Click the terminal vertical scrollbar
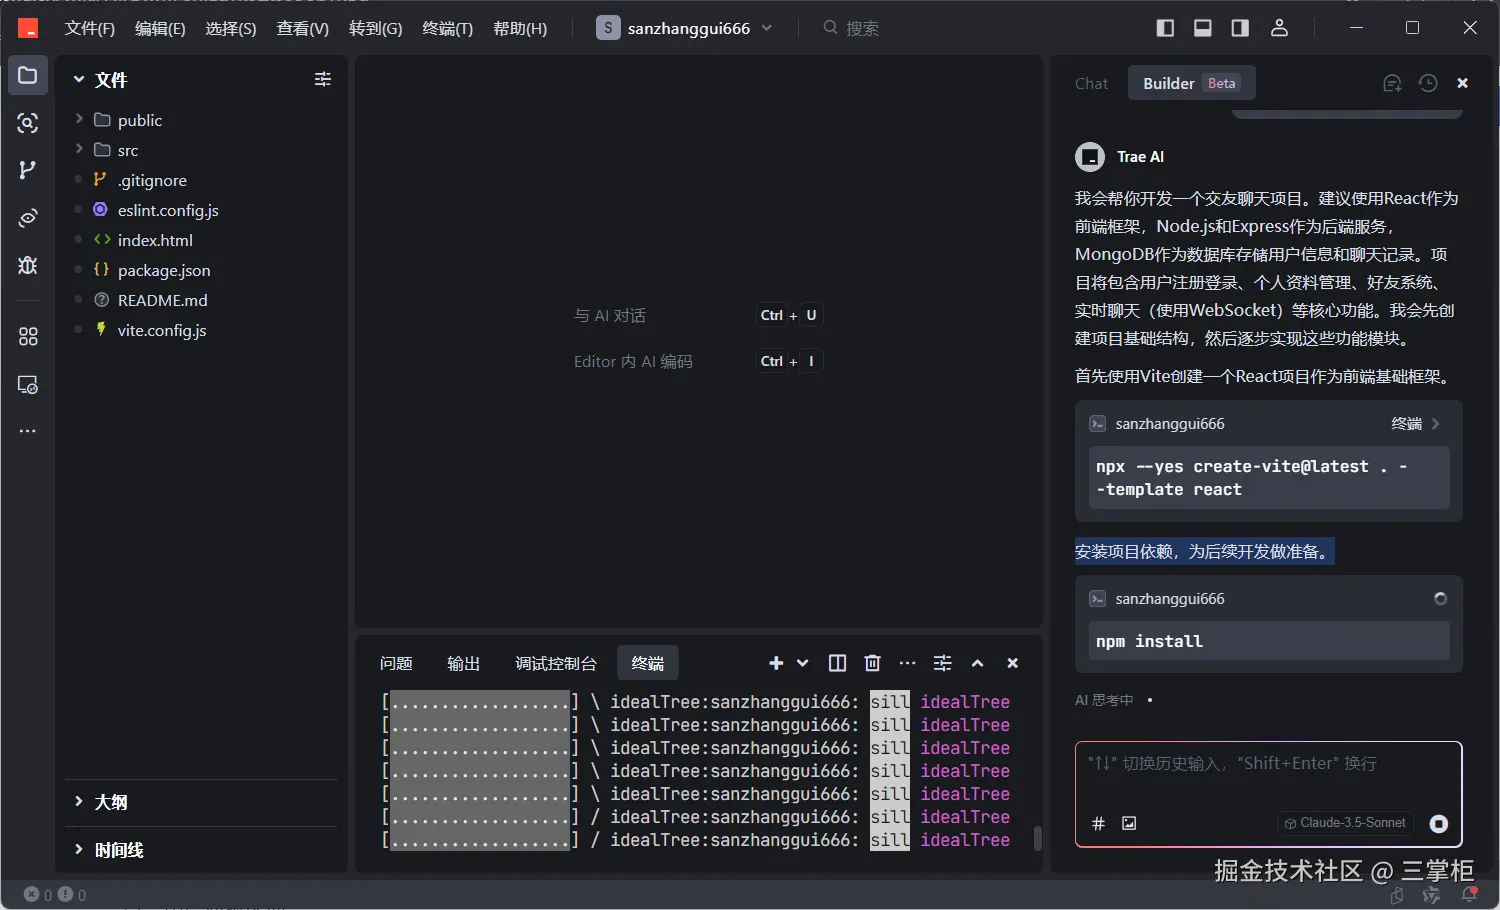1500x910 pixels. 1037,838
